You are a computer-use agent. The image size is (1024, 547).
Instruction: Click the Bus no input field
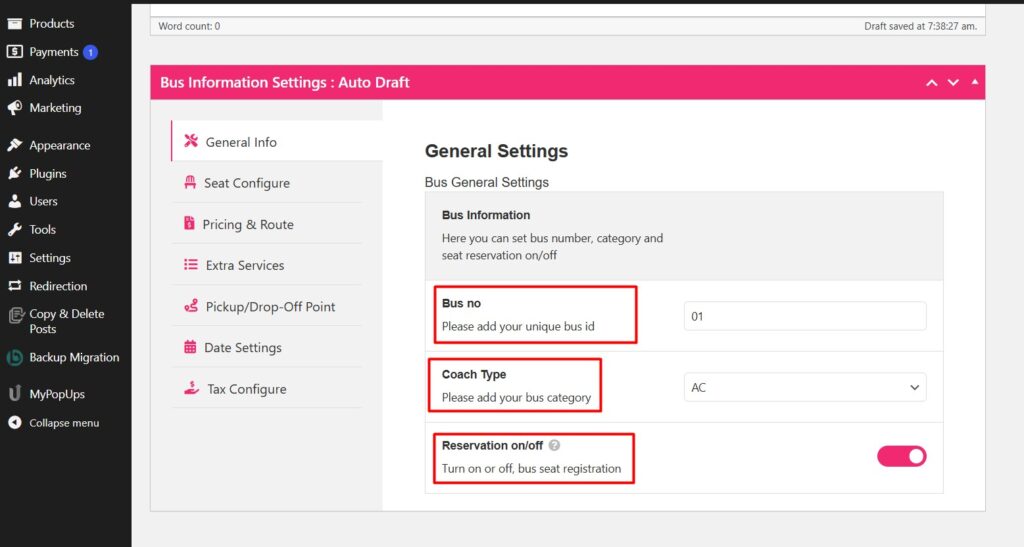pos(805,316)
